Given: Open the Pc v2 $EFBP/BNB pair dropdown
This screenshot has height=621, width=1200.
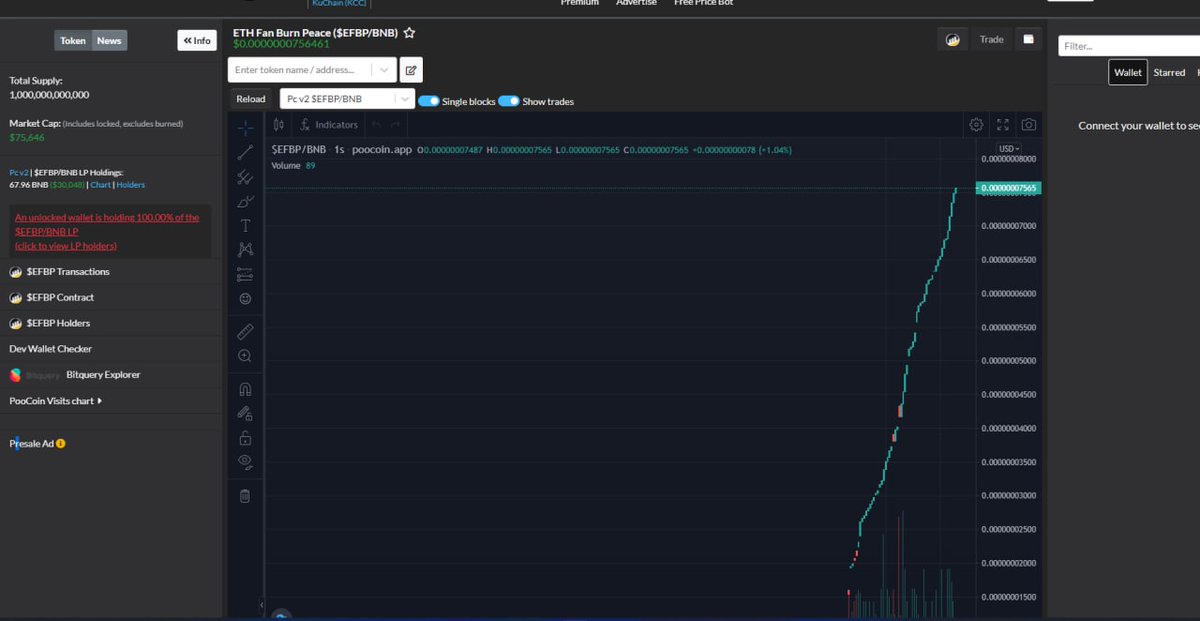Looking at the screenshot, I should click(347, 99).
